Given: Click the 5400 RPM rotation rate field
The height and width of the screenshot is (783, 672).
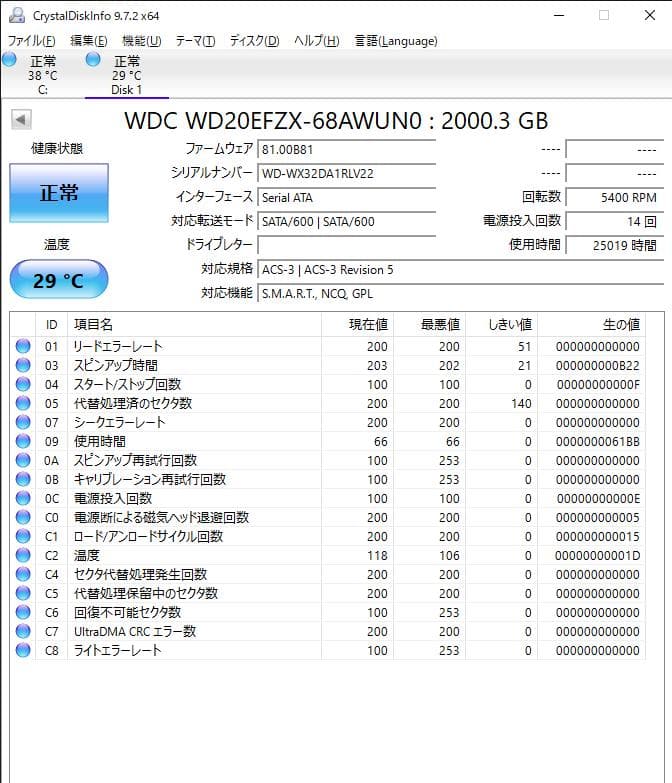Looking at the screenshot, I should 615,197.
